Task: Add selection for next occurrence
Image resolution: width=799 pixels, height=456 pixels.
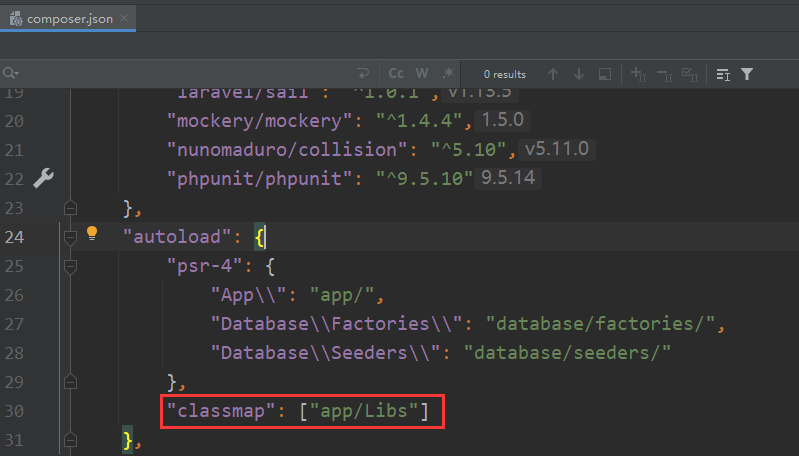Action: click(638, 74)
